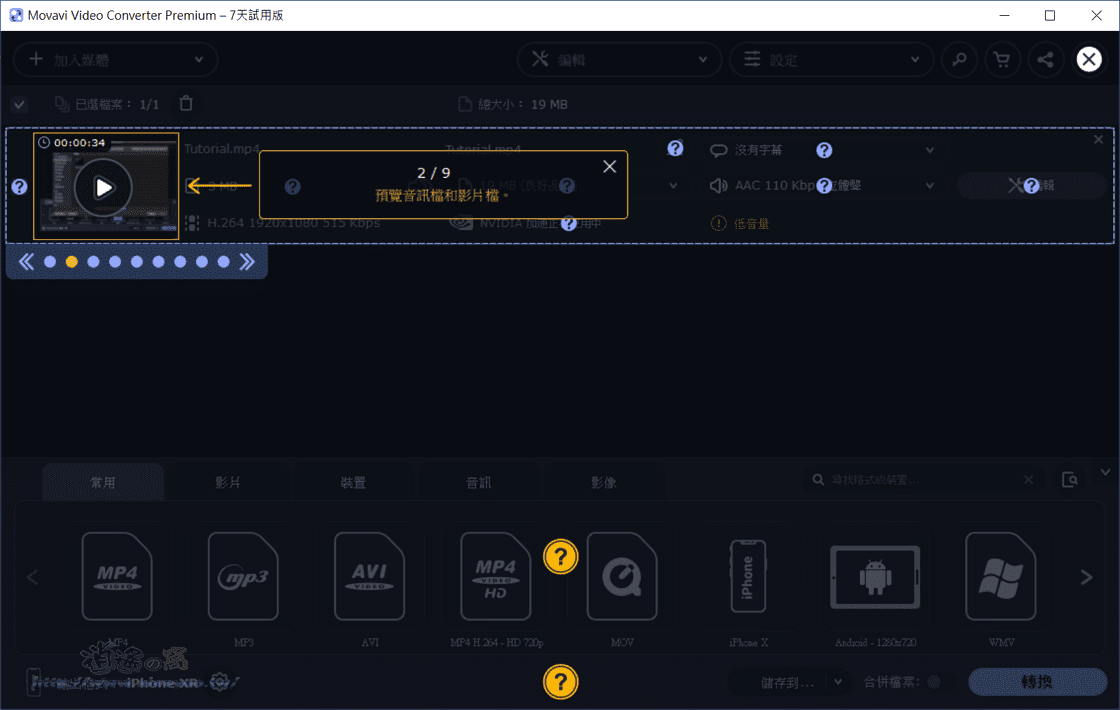Open the 儲存到 save to dropdown

[838, 682]
